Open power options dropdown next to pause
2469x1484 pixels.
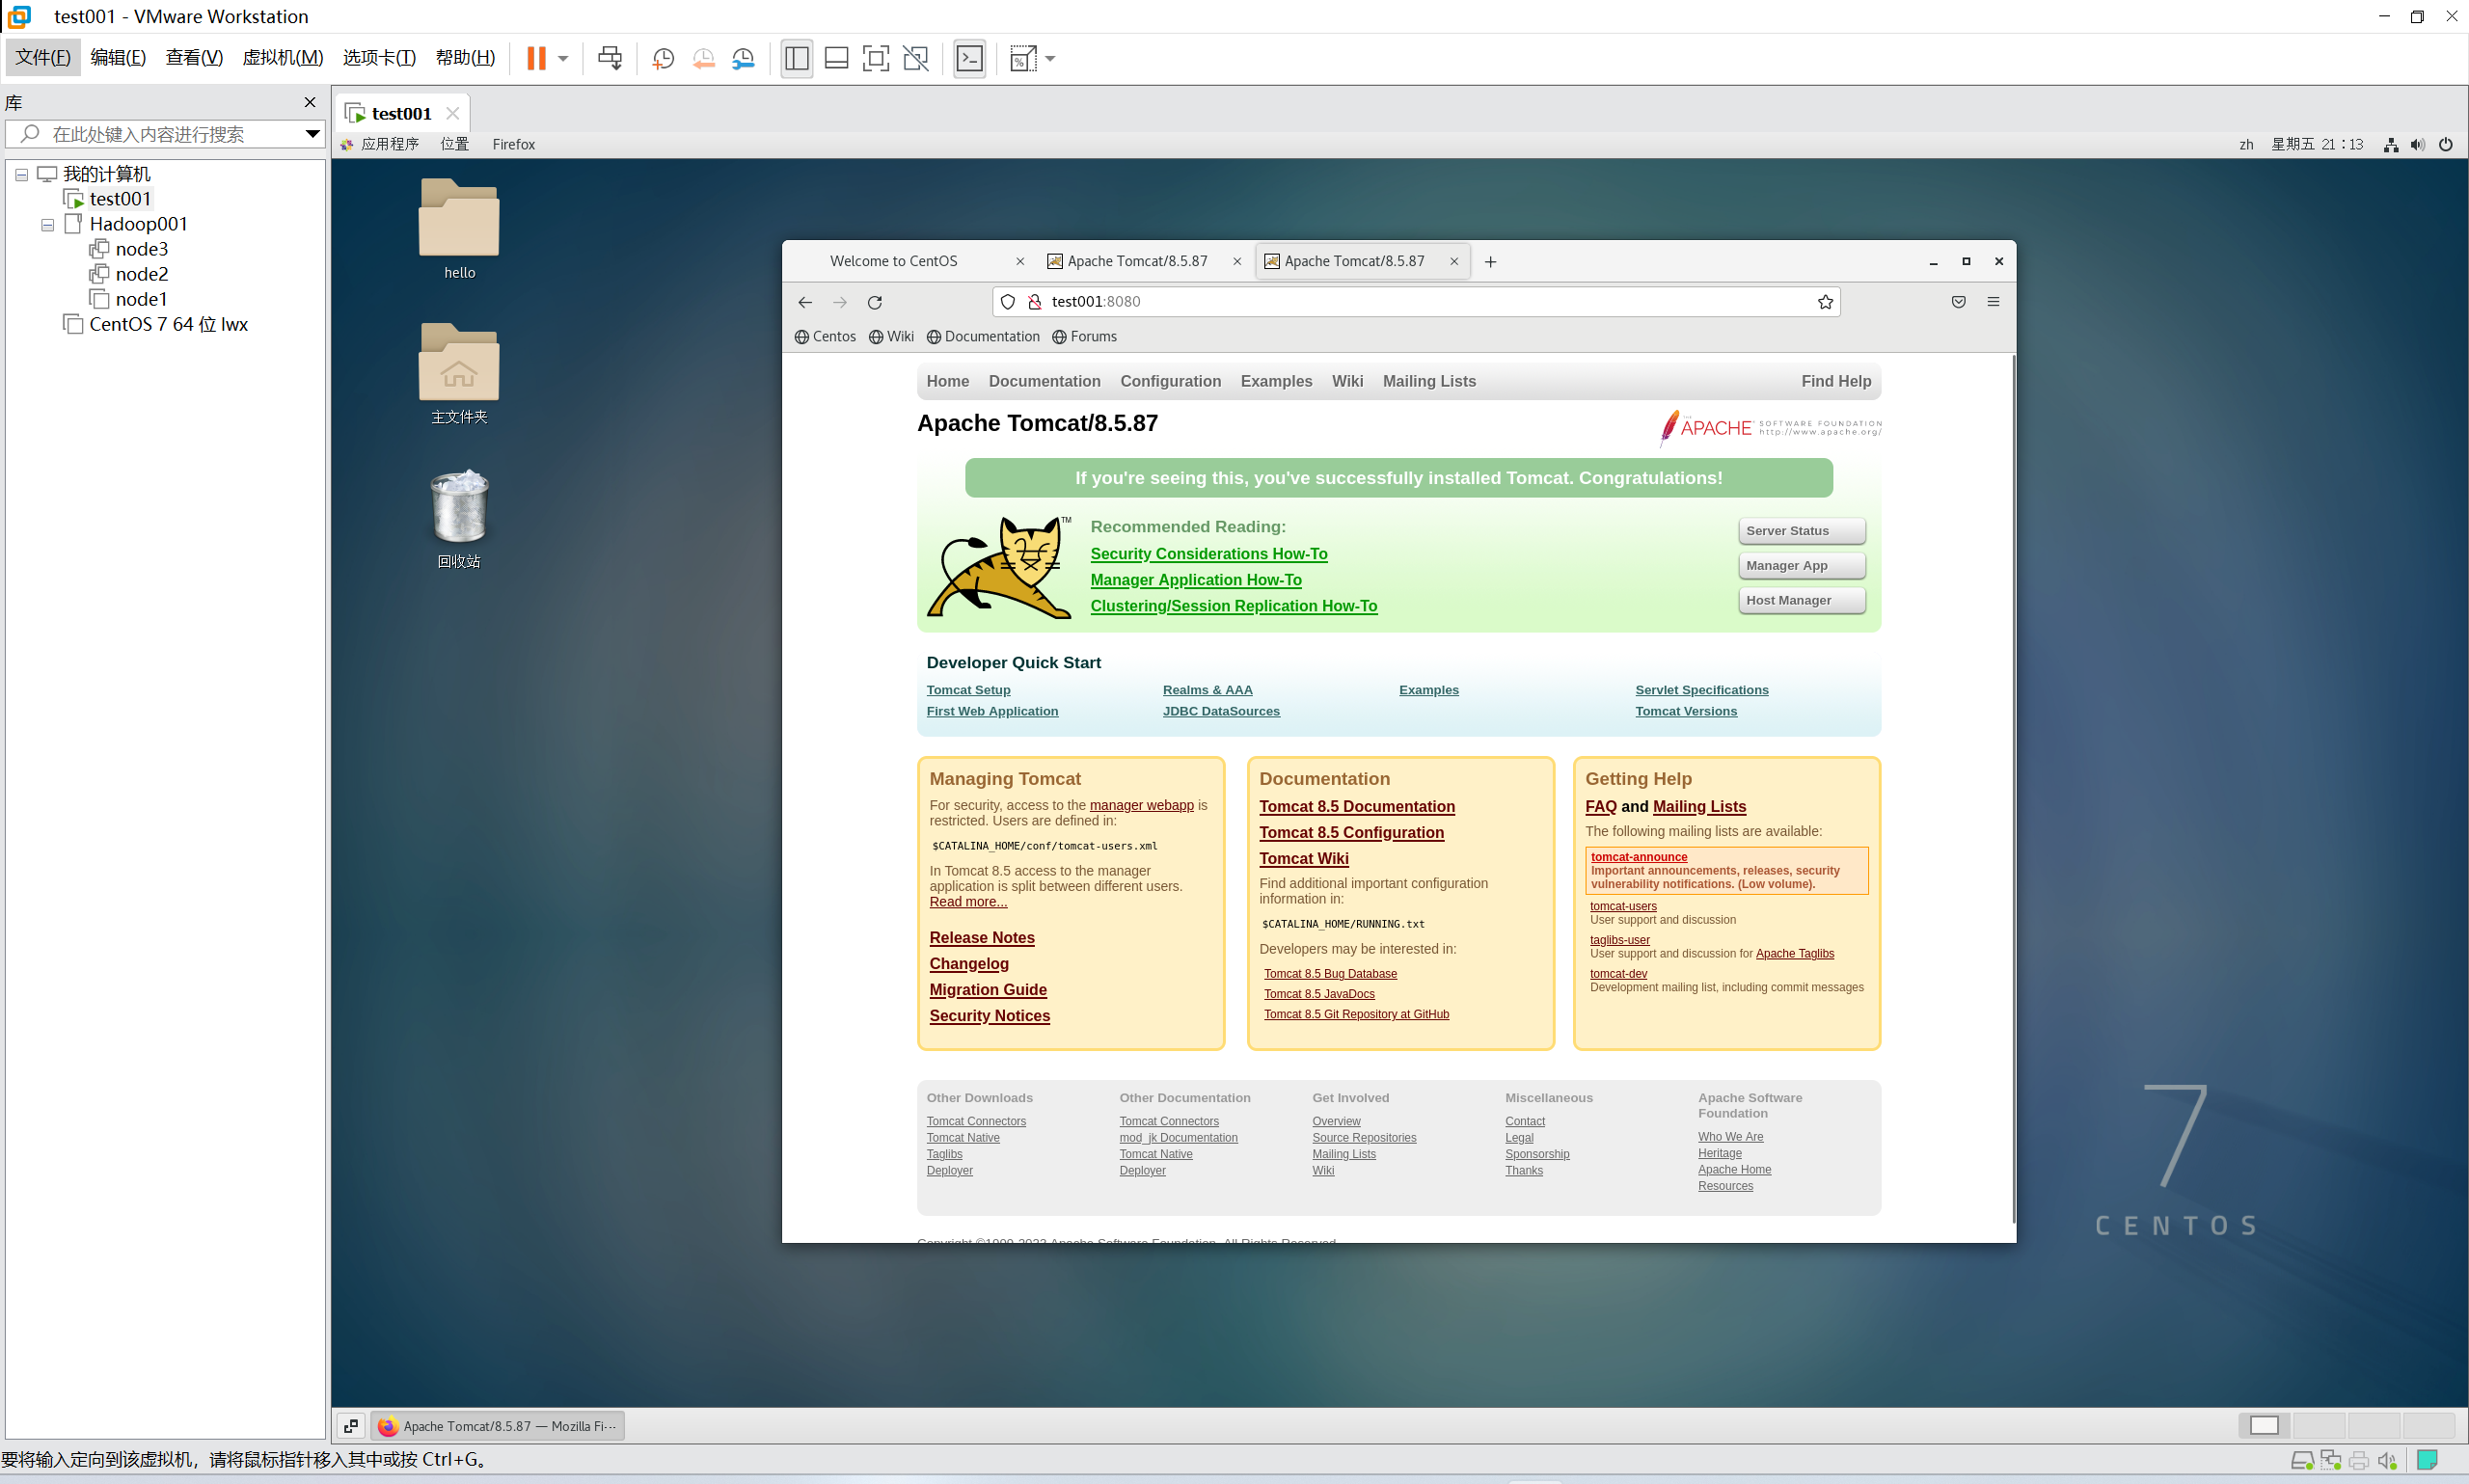click(563, 58)
